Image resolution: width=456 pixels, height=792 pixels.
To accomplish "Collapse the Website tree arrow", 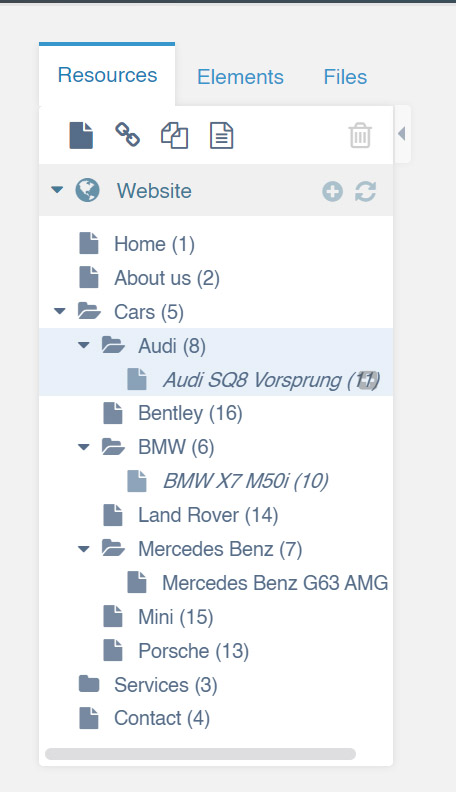I will tap(57, 190).
